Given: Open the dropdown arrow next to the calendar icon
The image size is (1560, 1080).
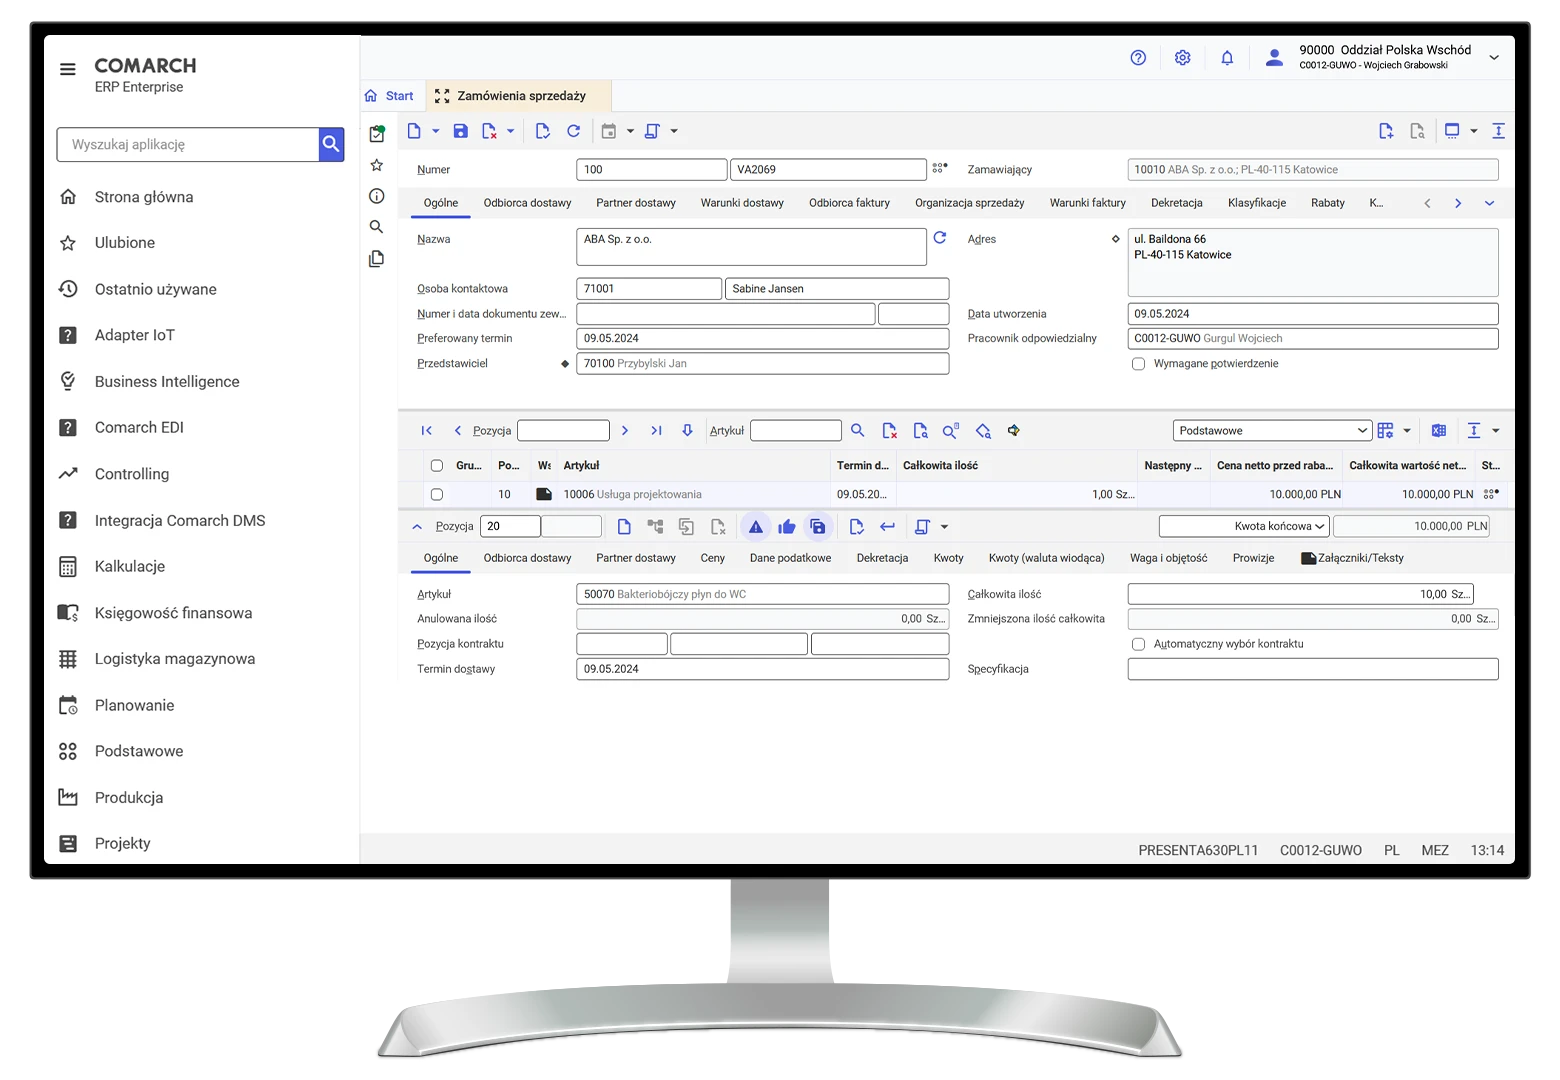Looking at the screenshot, I should pyautogui.click(x=630, y=131).
